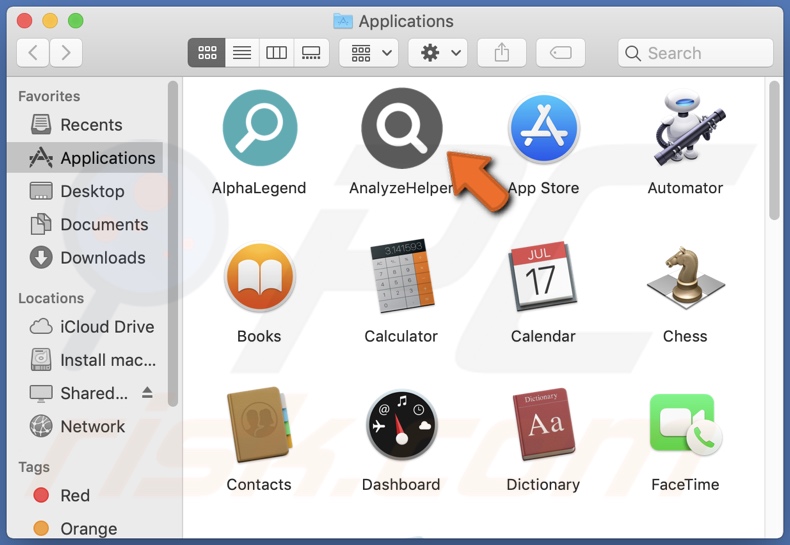This screenshot has height=545, width=790.
Task: Click the Favorites sidebar heading
Action: (x=49, y=96)
